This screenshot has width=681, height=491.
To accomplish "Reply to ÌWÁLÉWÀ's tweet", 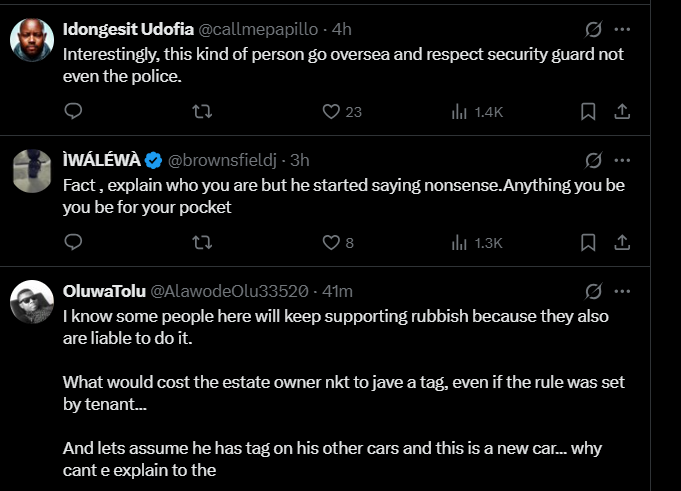I will (x=72, y=242).
